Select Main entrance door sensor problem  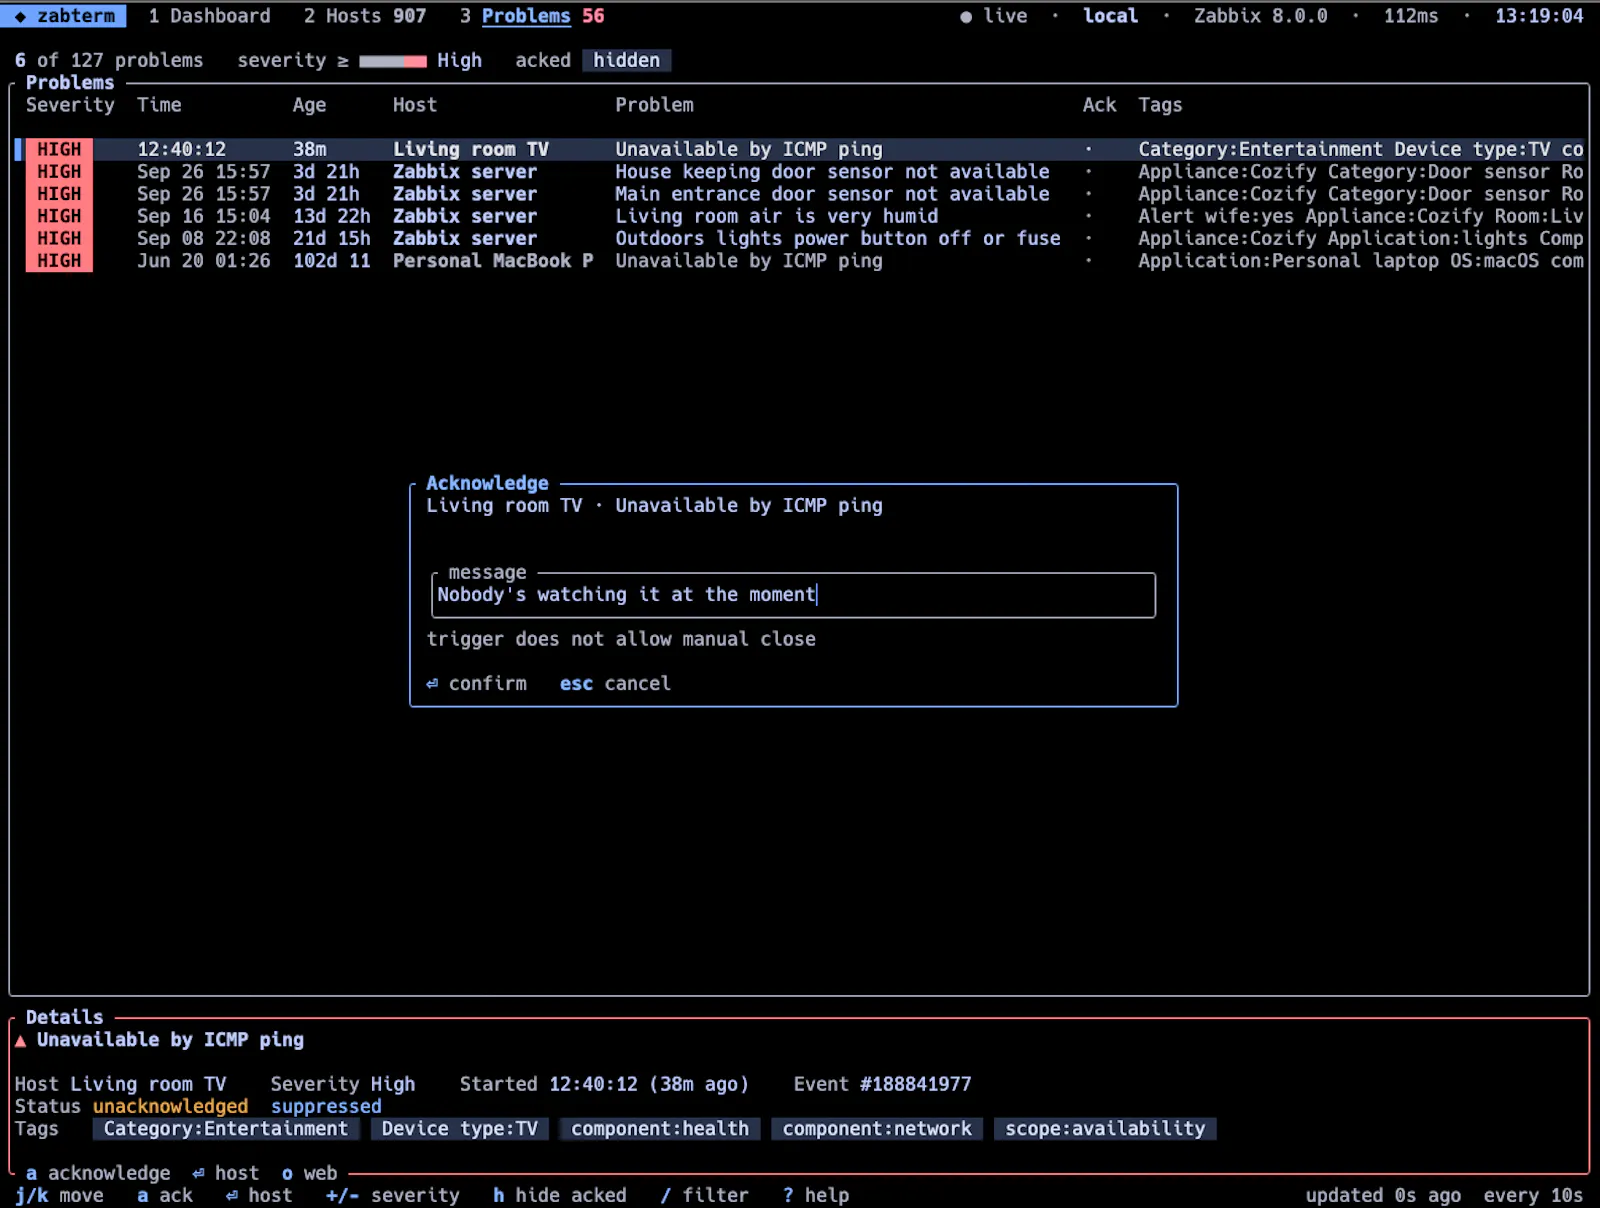[x=800, y=194]
